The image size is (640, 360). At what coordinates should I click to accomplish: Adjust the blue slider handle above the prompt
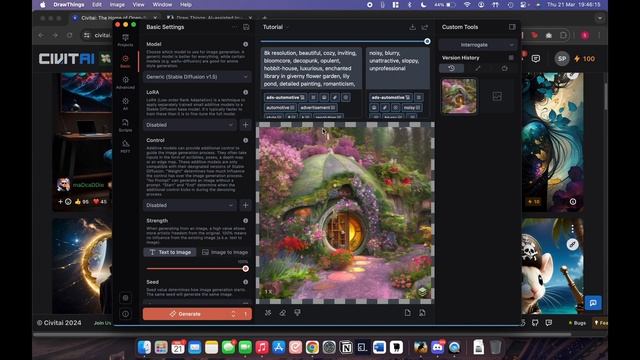tap(427, 41)
